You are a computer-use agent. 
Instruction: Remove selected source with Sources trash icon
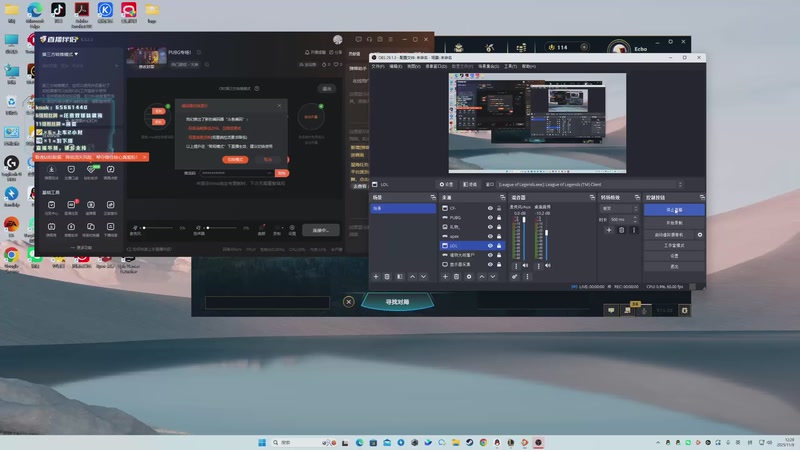pyautogui.click(x=457, y=277)
